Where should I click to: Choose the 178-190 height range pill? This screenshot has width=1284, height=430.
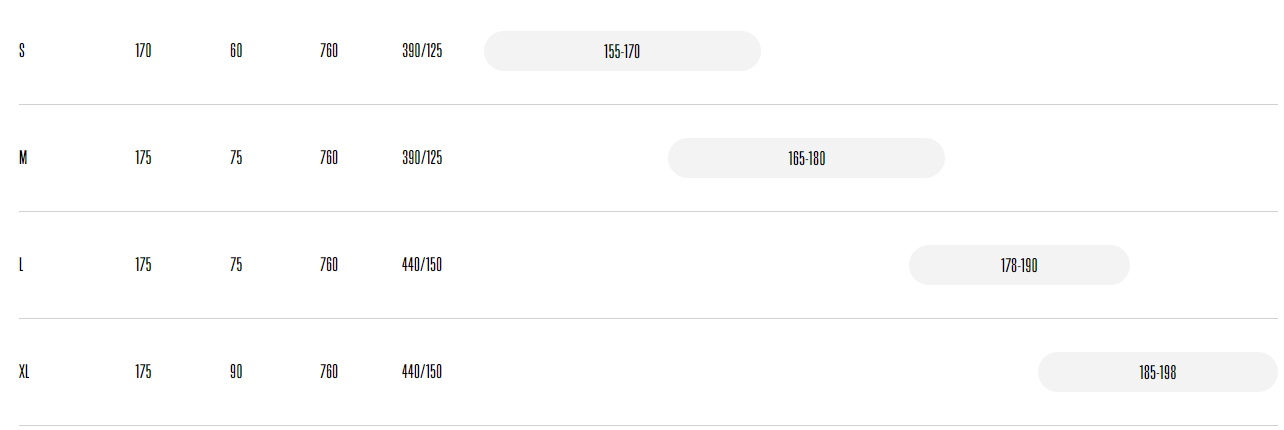pos(1019,265)
